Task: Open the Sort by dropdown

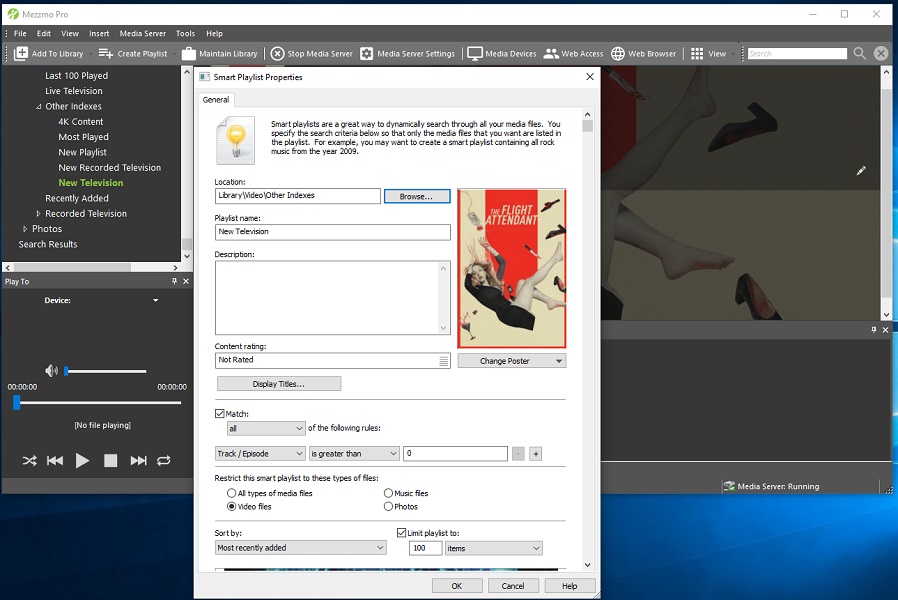Action: (301, 548)
